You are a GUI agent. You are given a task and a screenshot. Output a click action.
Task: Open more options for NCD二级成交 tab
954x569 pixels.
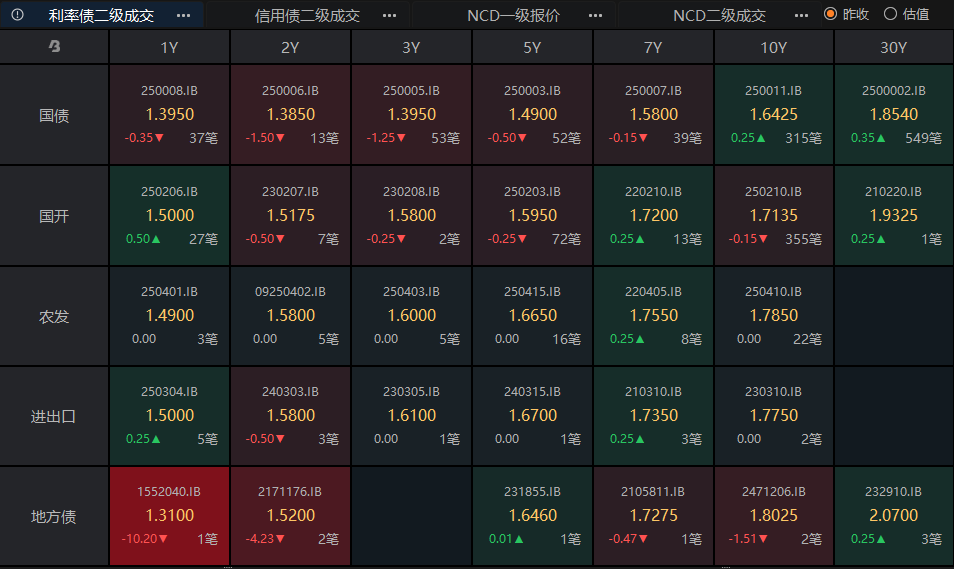(801, 15)
